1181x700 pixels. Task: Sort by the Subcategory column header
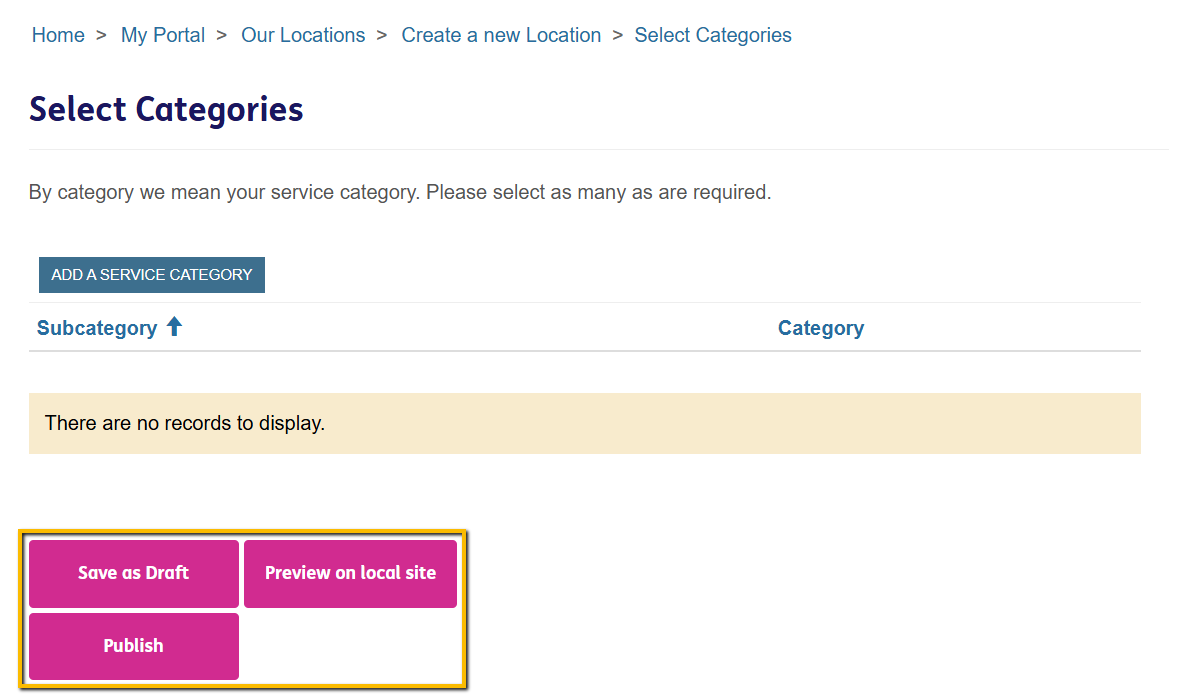[97, 328]
